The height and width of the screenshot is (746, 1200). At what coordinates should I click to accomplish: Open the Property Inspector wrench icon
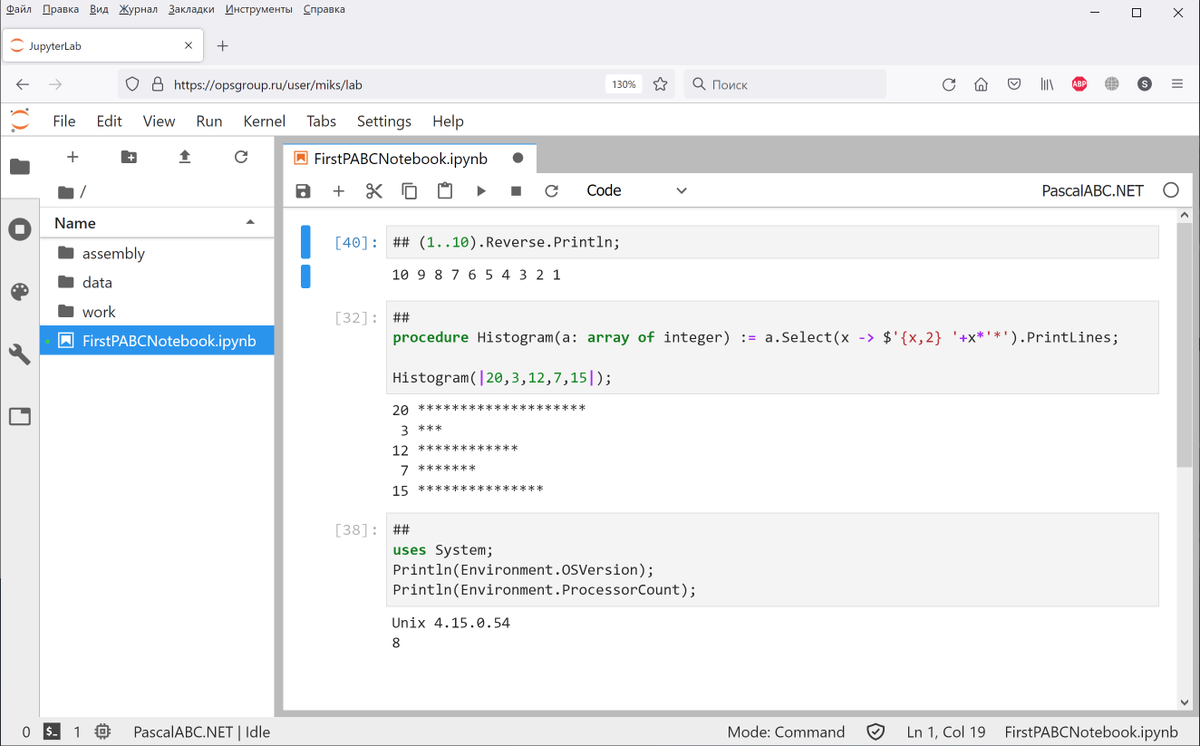pos(20,353)
